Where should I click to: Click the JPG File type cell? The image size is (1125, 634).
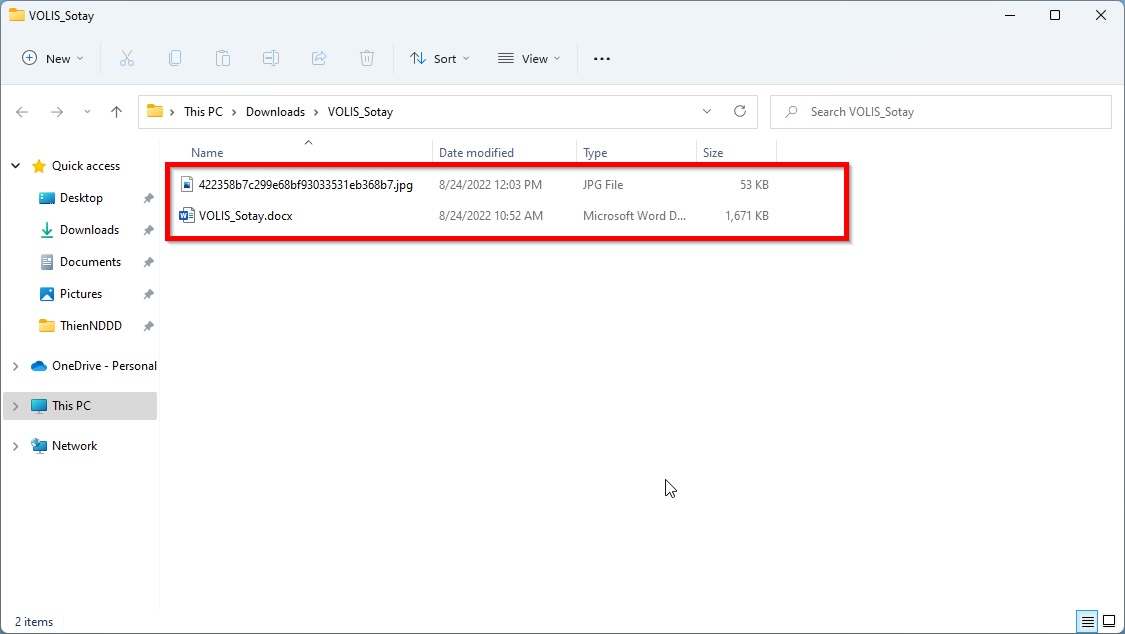coord(603,185)
